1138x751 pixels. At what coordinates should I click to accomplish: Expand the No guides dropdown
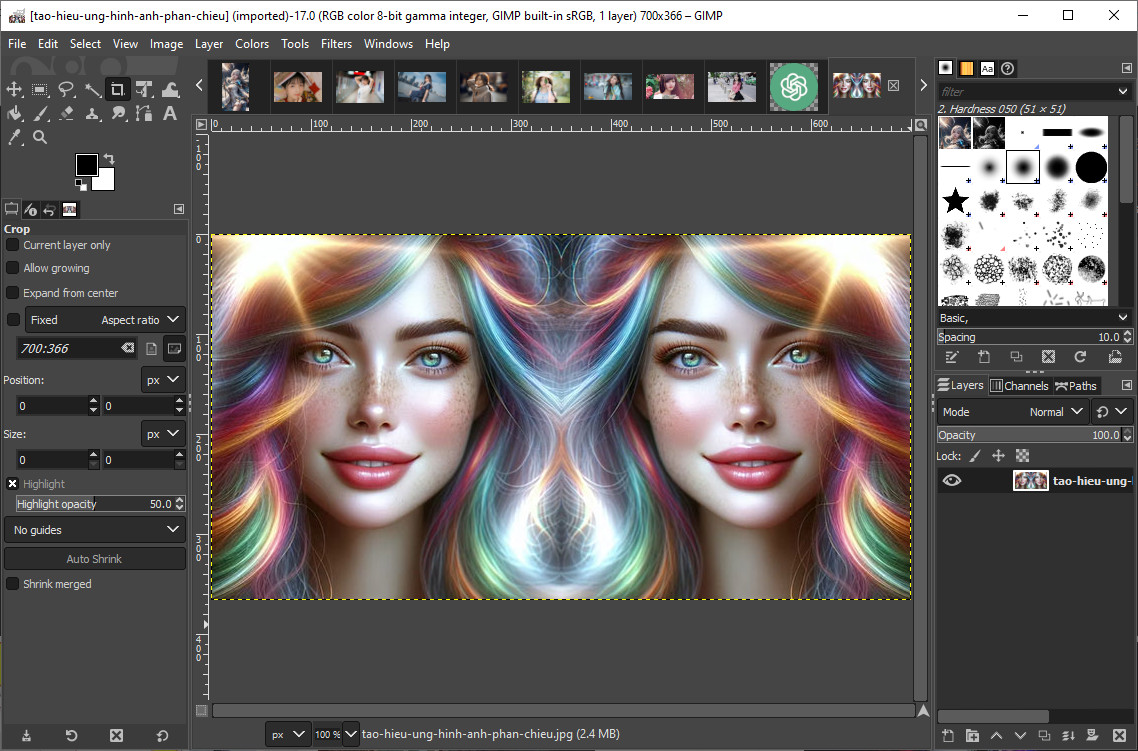(x=95, y=530)
